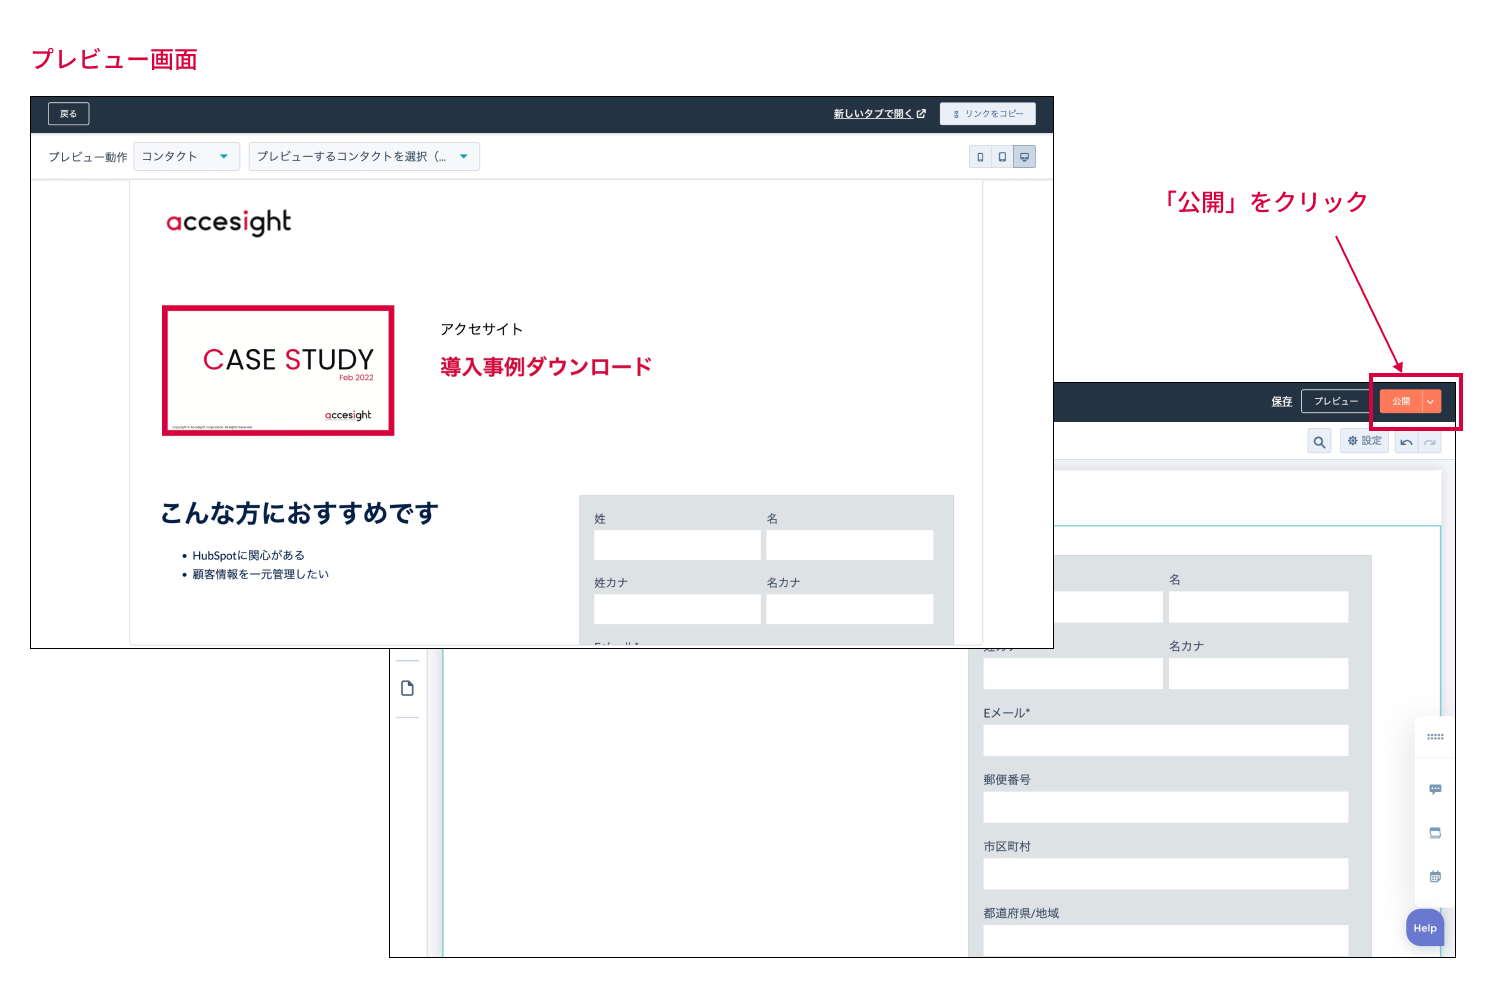Click the search magnifier icon in editor
The width and height of the screenshot is (1500, 1000).
pyautogui.click(x=1320, y=442)
